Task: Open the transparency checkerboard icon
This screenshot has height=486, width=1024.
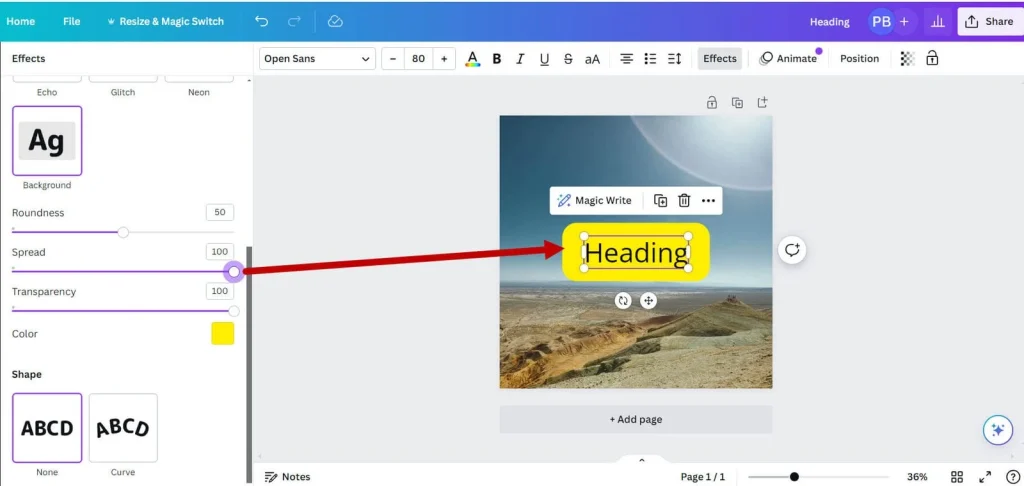Action: (x=907, y=59)
